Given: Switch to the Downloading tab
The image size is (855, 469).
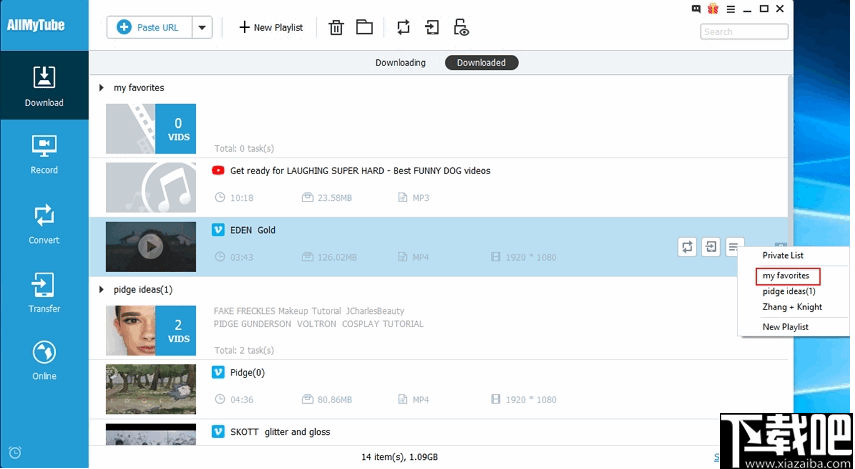Looking at the screenshot, I should click(x=400, y=63).
